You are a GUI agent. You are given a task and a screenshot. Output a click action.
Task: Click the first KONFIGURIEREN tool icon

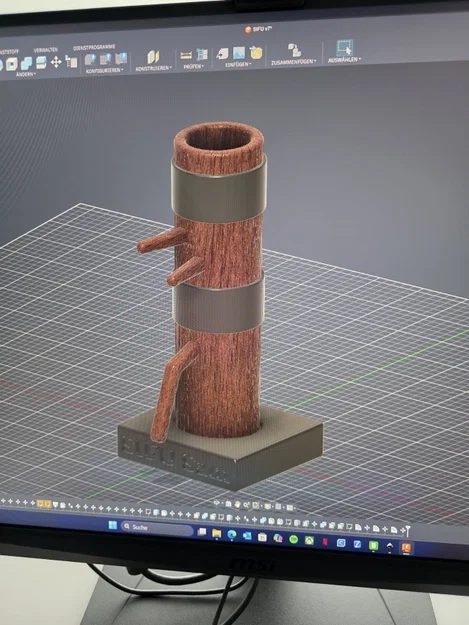[x=90, y=60]
